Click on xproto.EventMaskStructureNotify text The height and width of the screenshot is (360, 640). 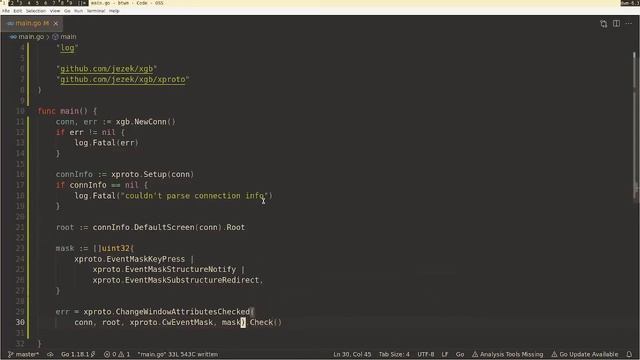click(164, 269)
